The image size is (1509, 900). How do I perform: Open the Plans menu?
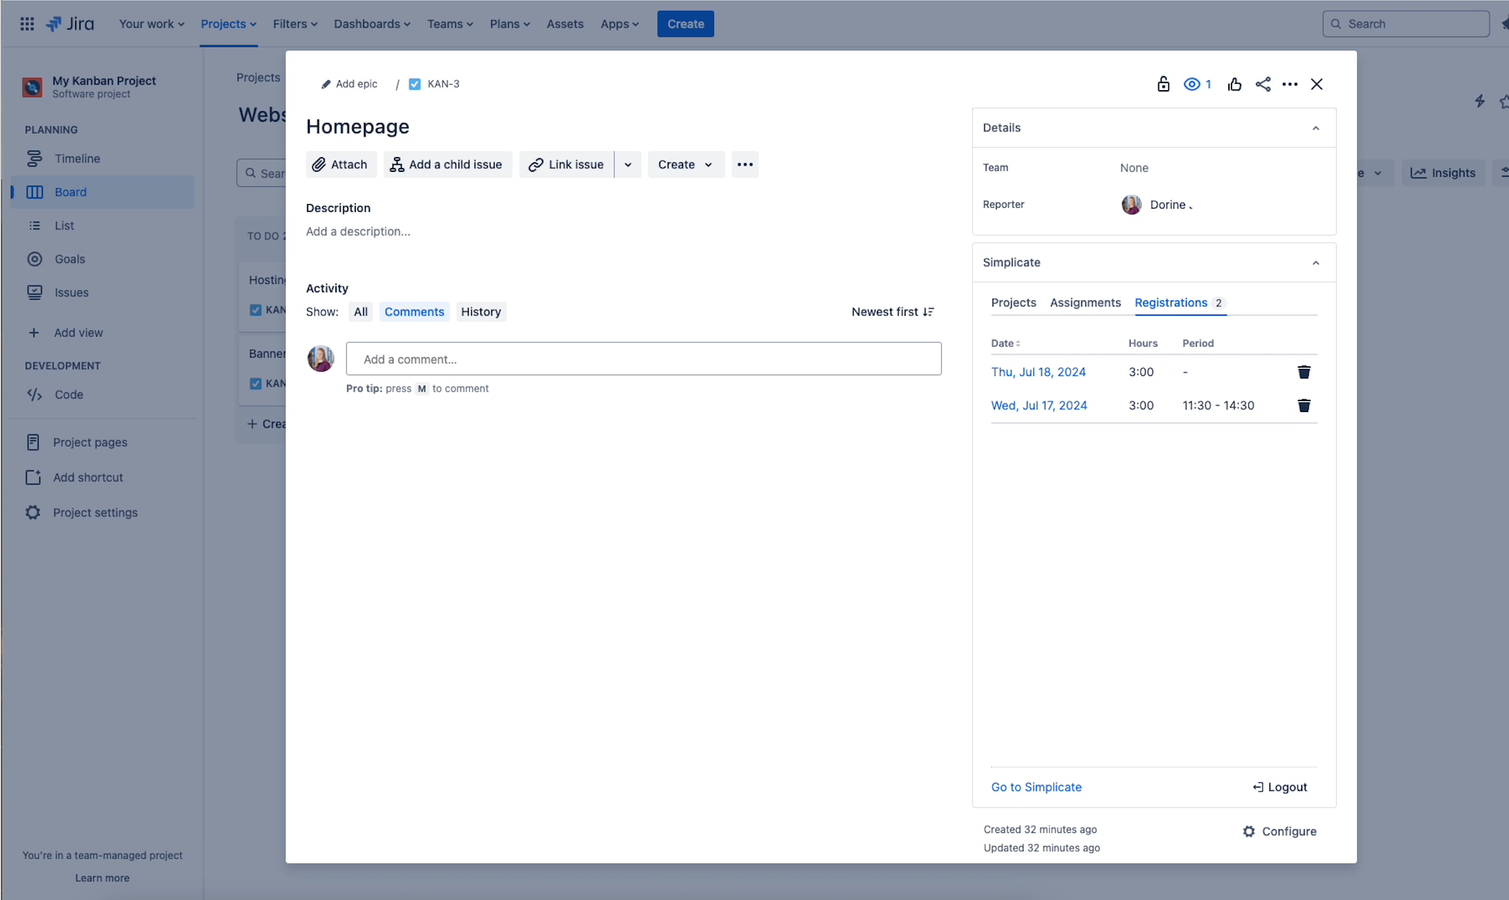[x=510, y=24]
